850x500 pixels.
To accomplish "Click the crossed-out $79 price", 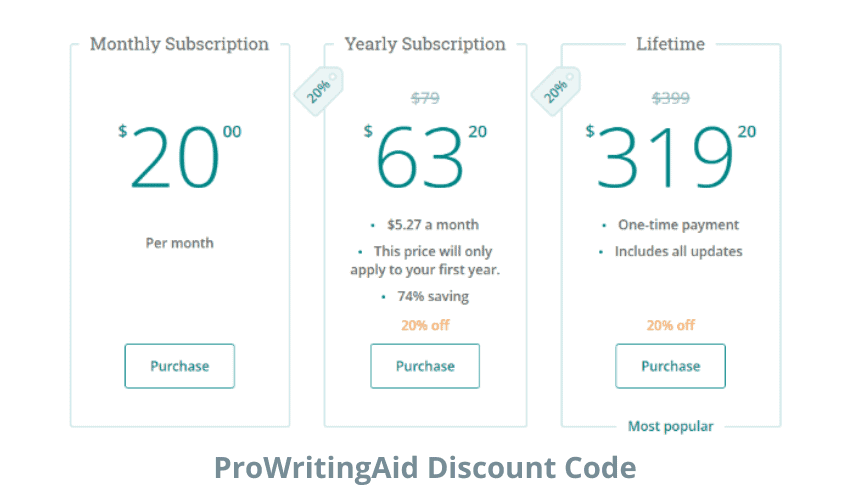I will [x=425, y=98].
